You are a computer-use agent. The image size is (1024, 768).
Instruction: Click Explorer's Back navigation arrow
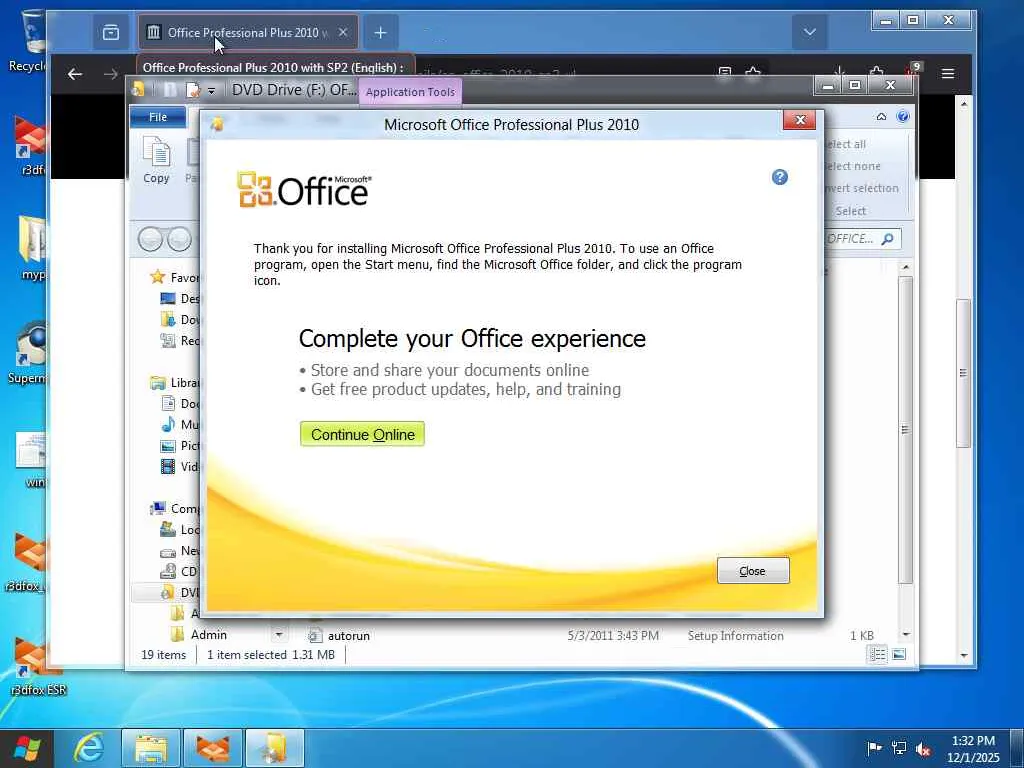point(150,240)
